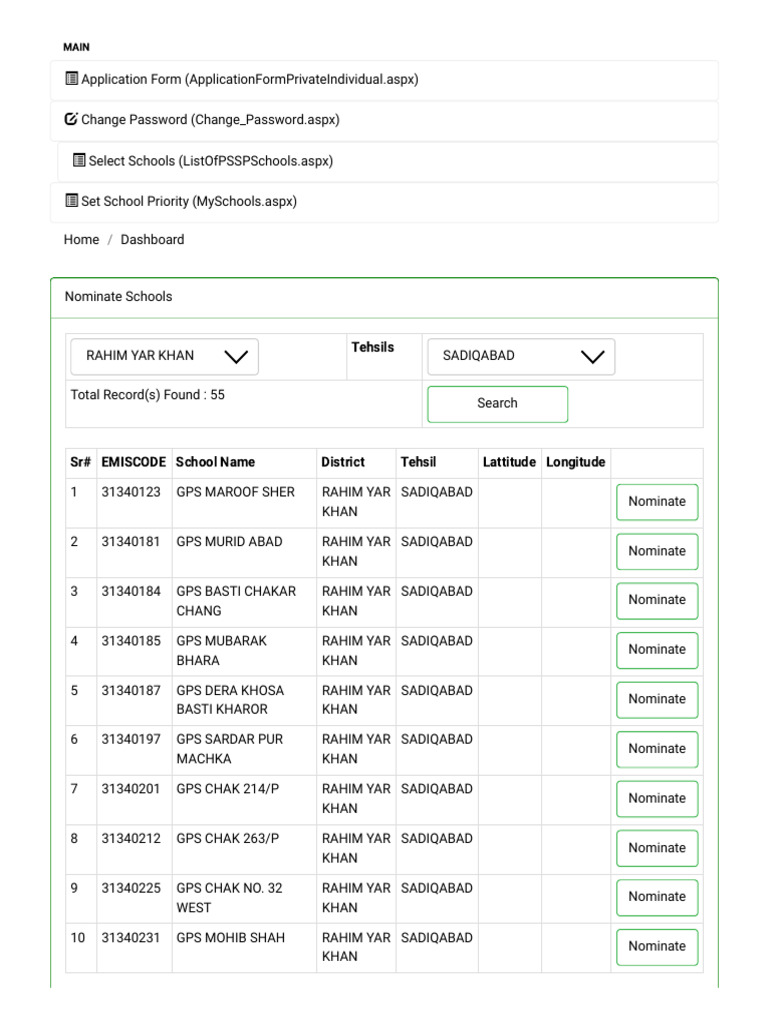Click school name GPS MOHIB SHAH
Image resolution: width=768 pixels, height=1024 pixels.
coord(231,938)
